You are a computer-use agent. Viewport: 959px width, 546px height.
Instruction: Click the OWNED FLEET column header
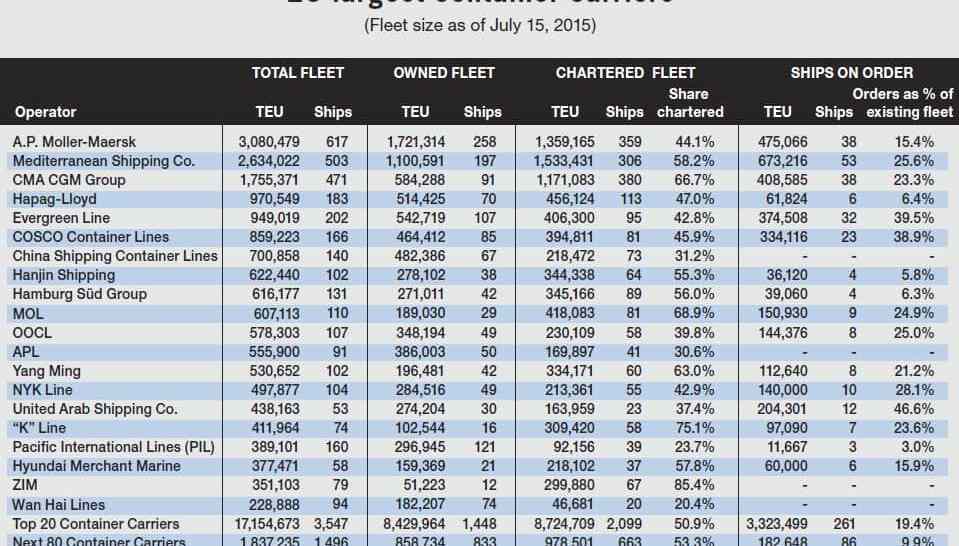(x=443, y=73)
